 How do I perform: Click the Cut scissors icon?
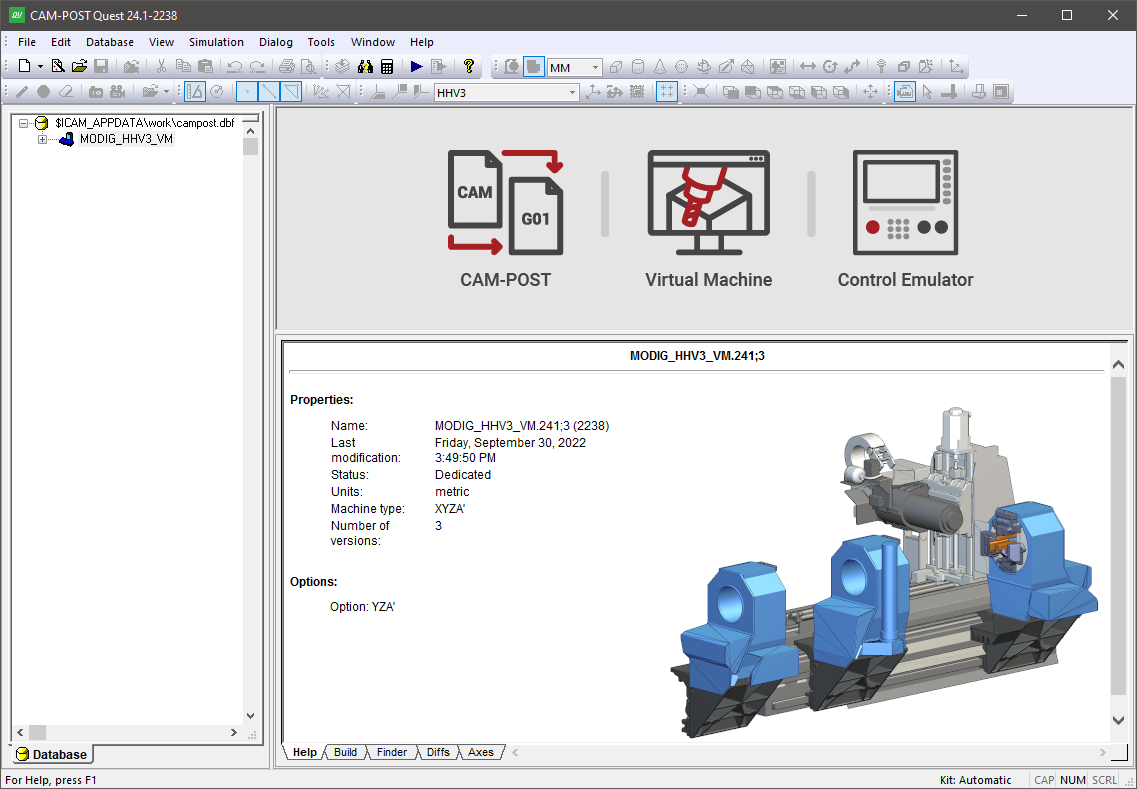click(x=161, y=67)
